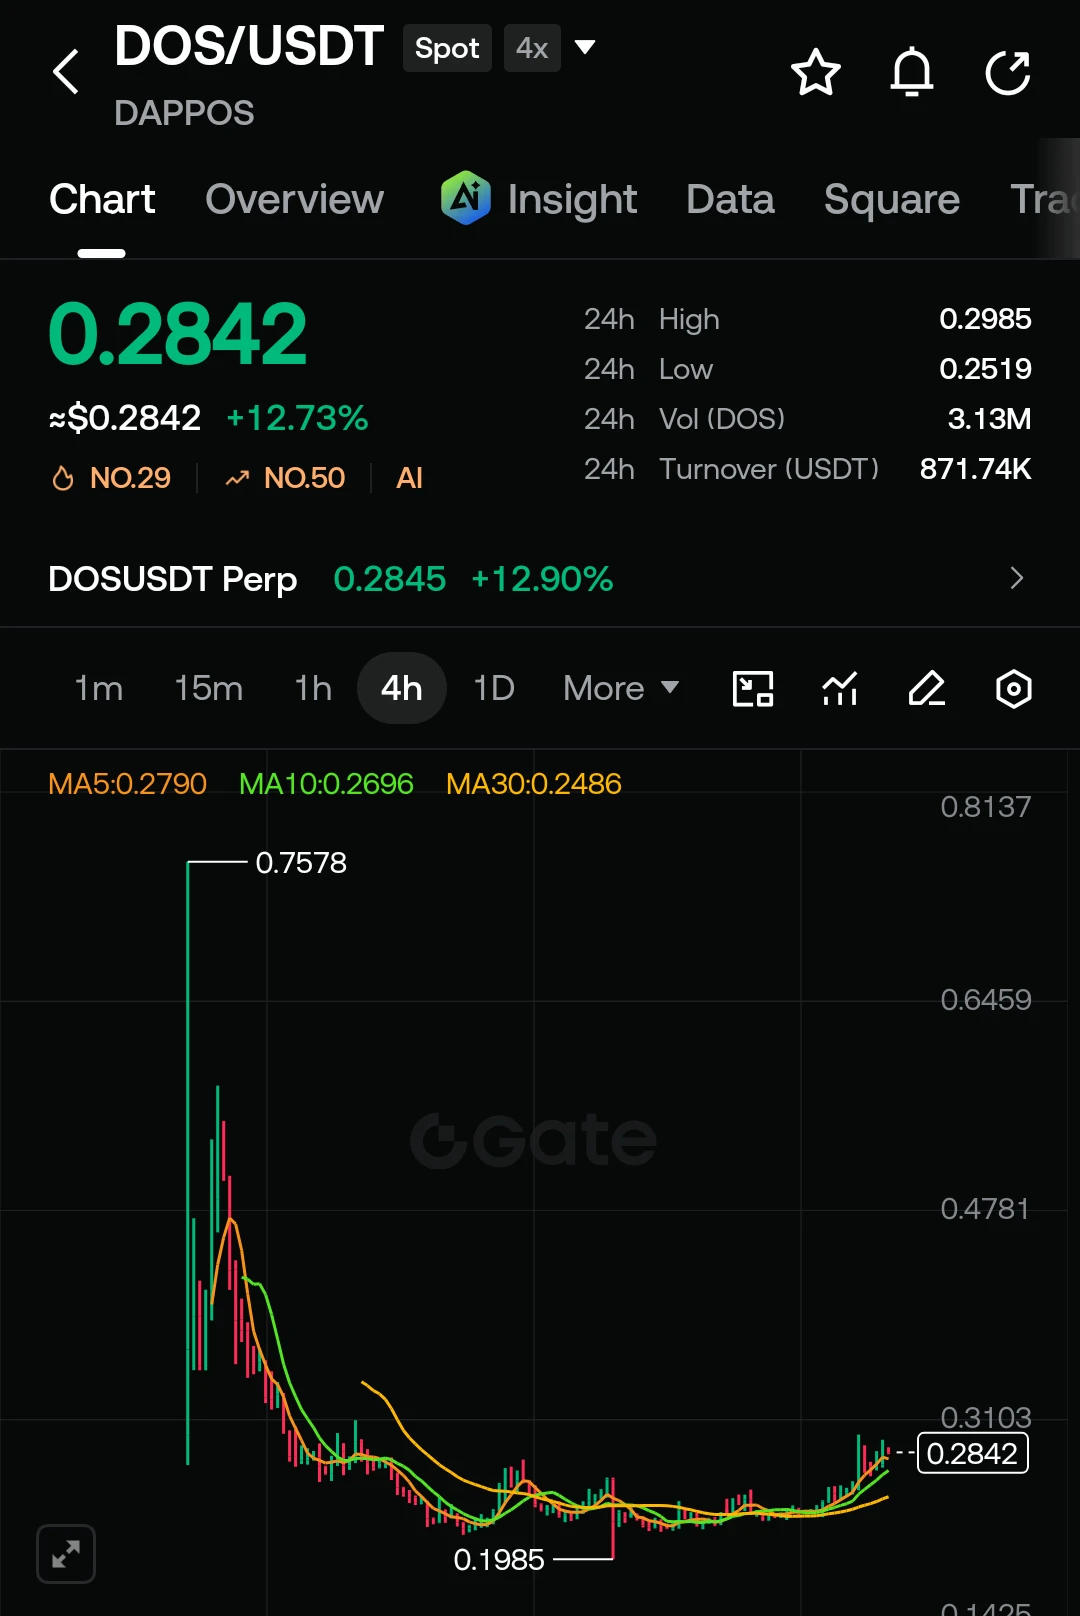Tap the 24h Low value 0.2519
The image size is (1080, 1616).
click(x=985, y=369)
